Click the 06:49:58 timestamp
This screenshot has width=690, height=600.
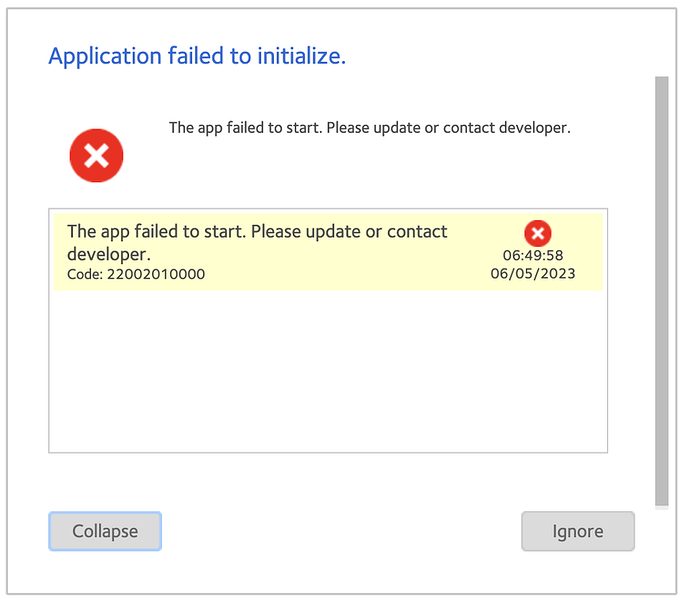point(533,256)
